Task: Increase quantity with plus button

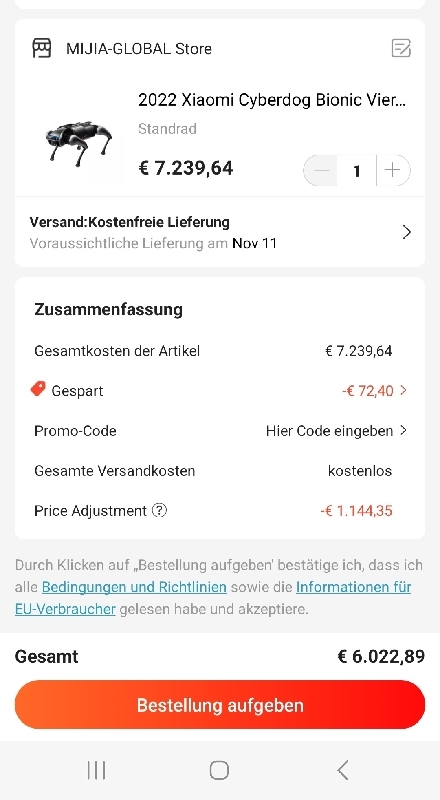Action: [x=393, y=170]
